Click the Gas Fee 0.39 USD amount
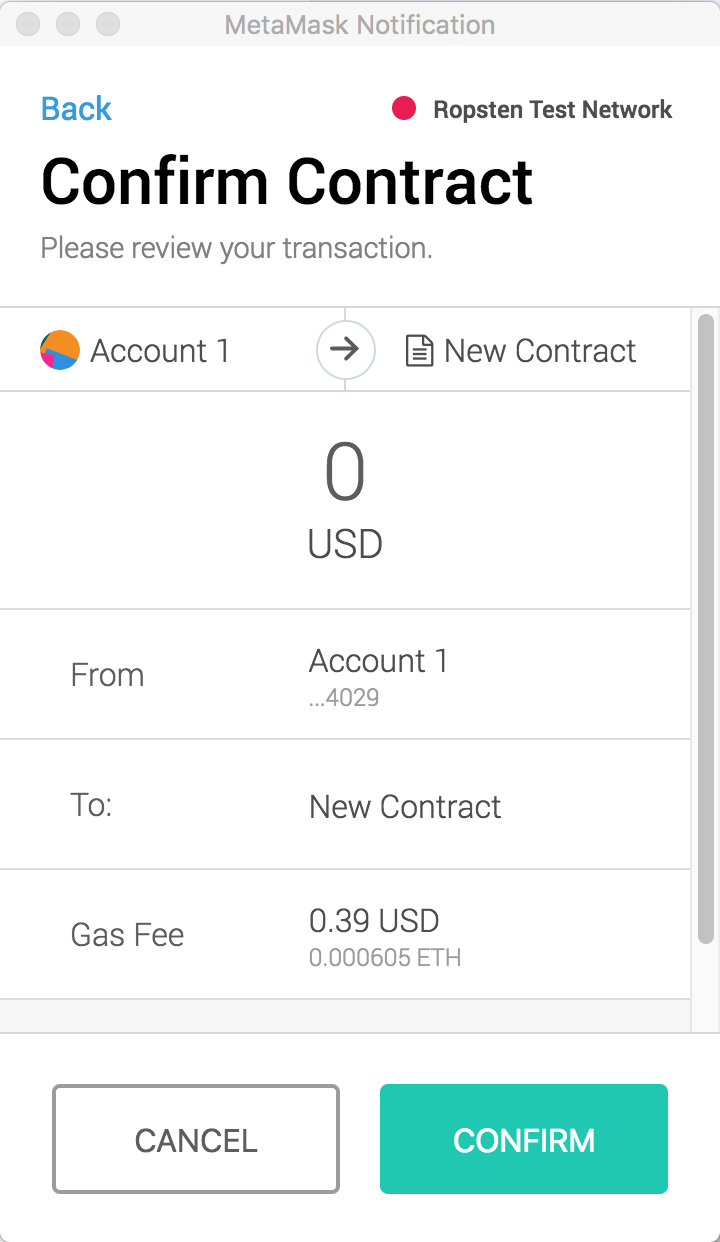720x1242 pixels. coord(374,921)
